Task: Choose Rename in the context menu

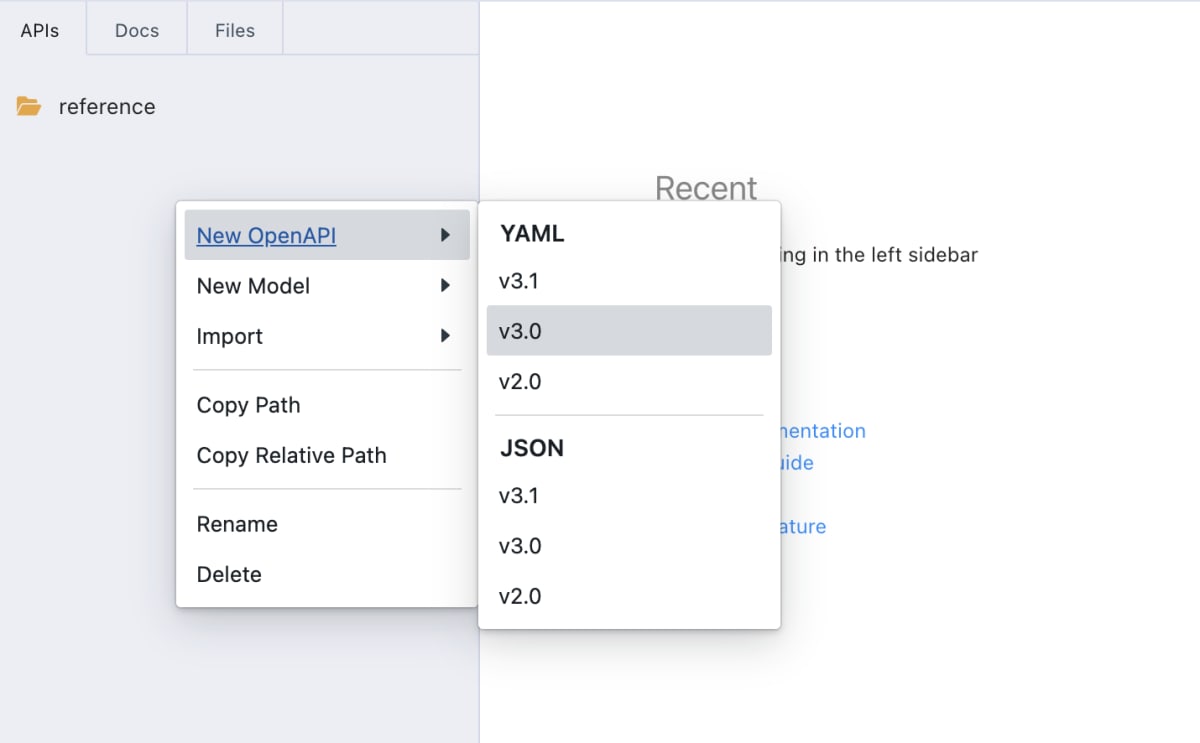Action: 237,524
